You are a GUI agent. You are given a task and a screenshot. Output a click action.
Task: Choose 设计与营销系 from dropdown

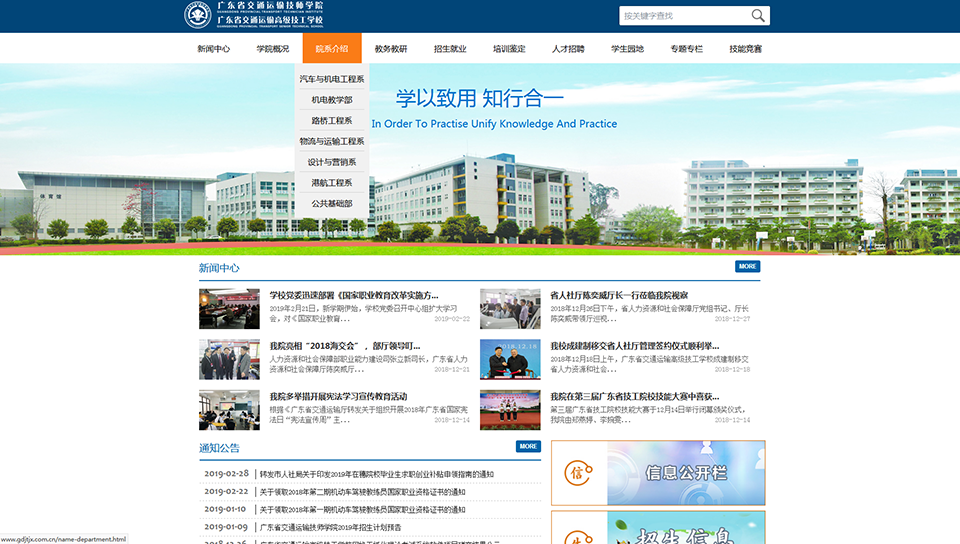332,162
